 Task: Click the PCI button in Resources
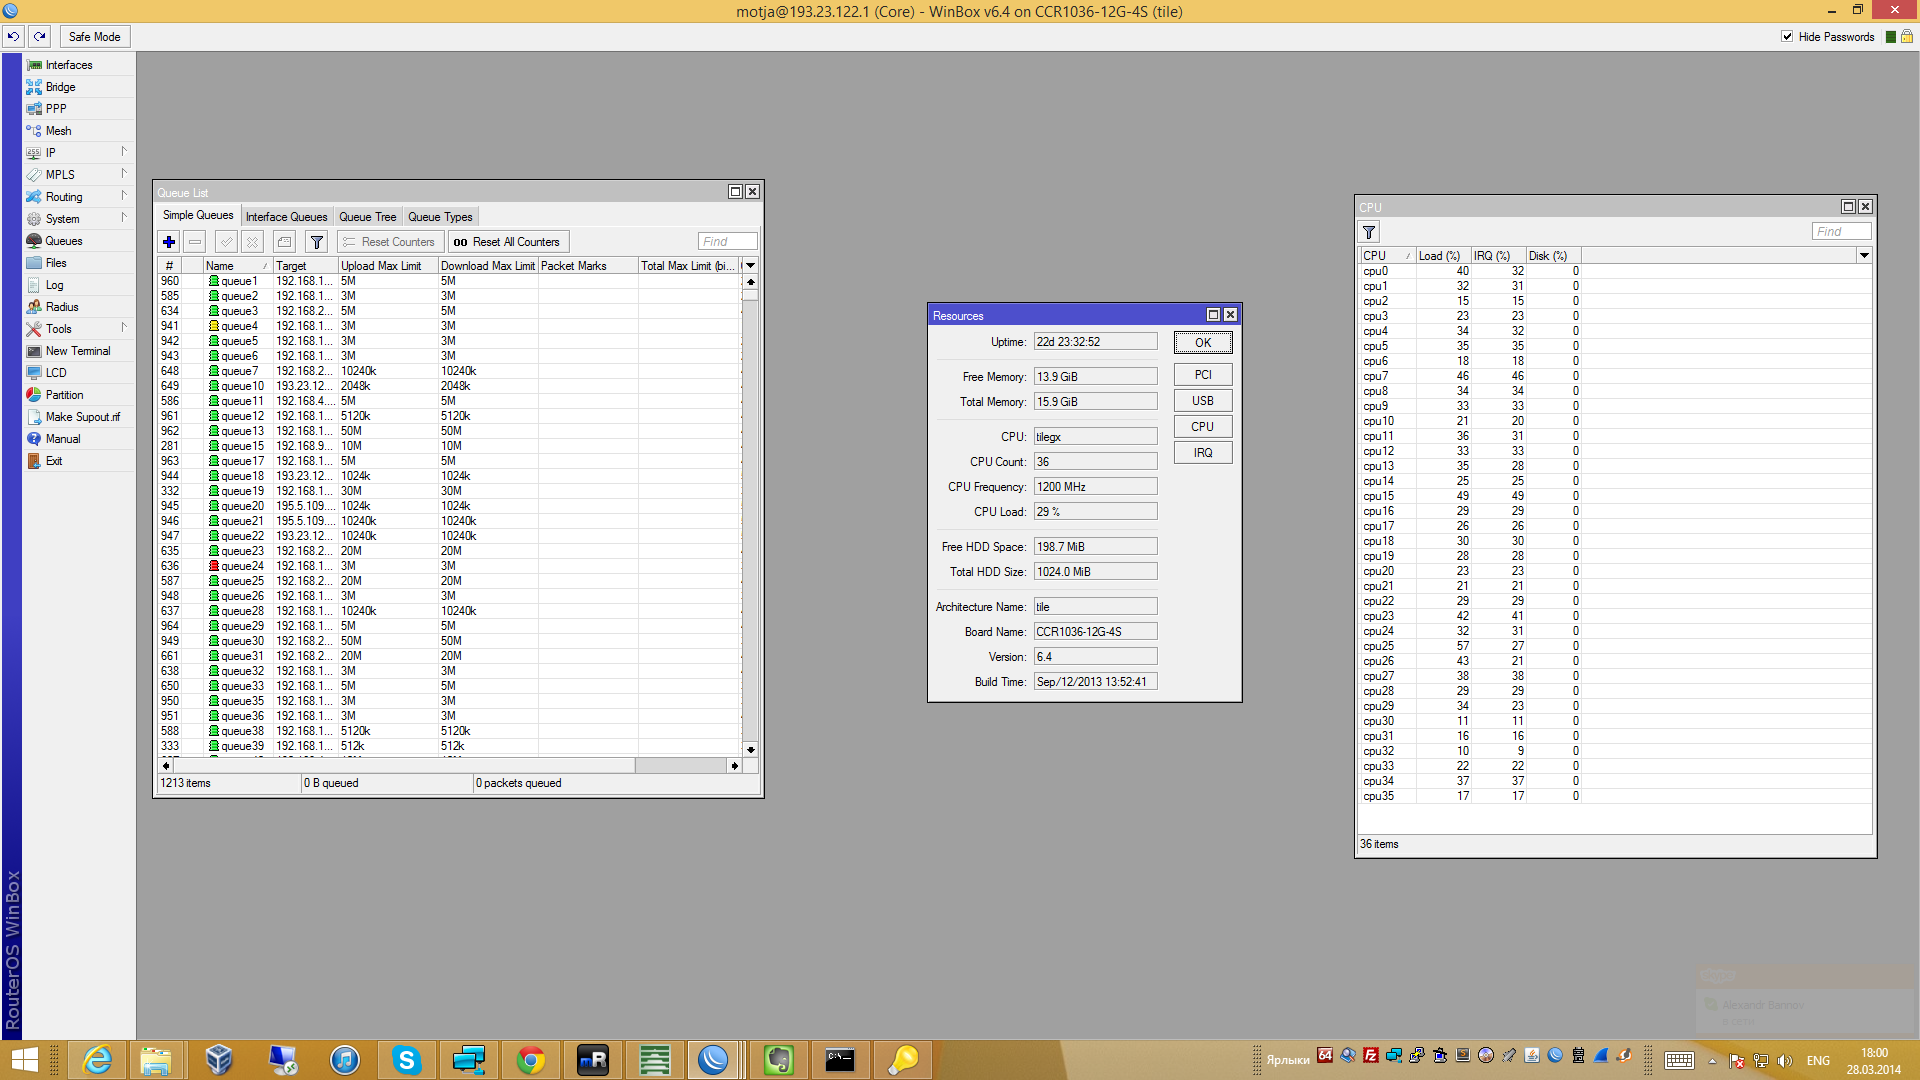click(x=1202, y=375)
